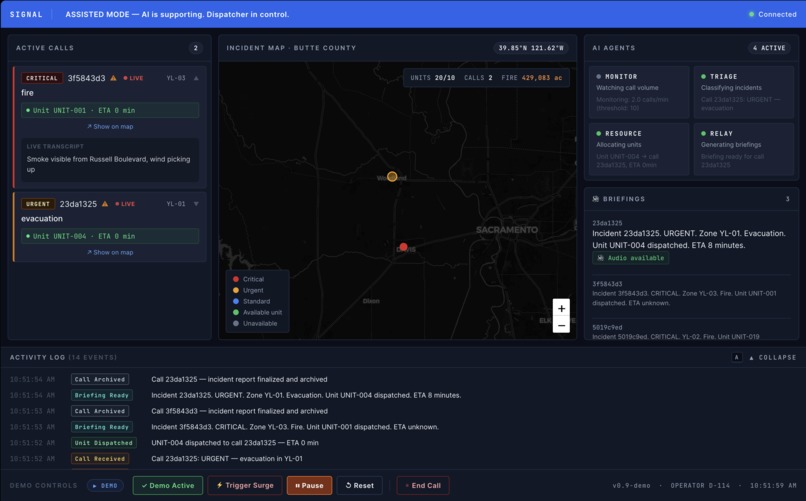Zoom out on the incident map

point(561,325)
